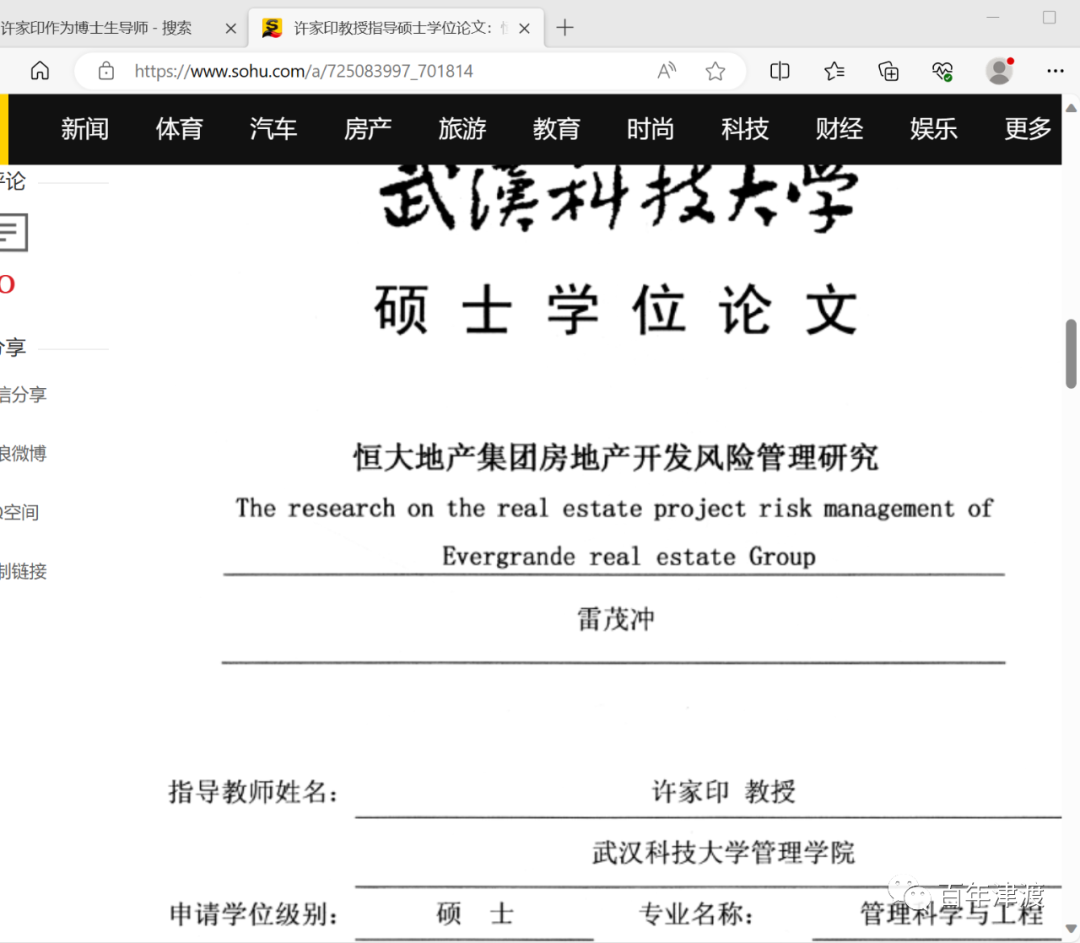Open split screen view

779,71
